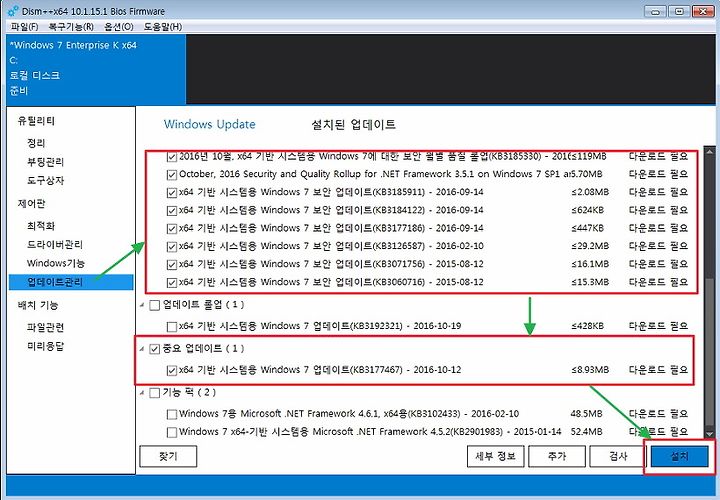Check the KB3192321 update checkbox
Viewport: 720px width, 500px height.
click(172, 327)
